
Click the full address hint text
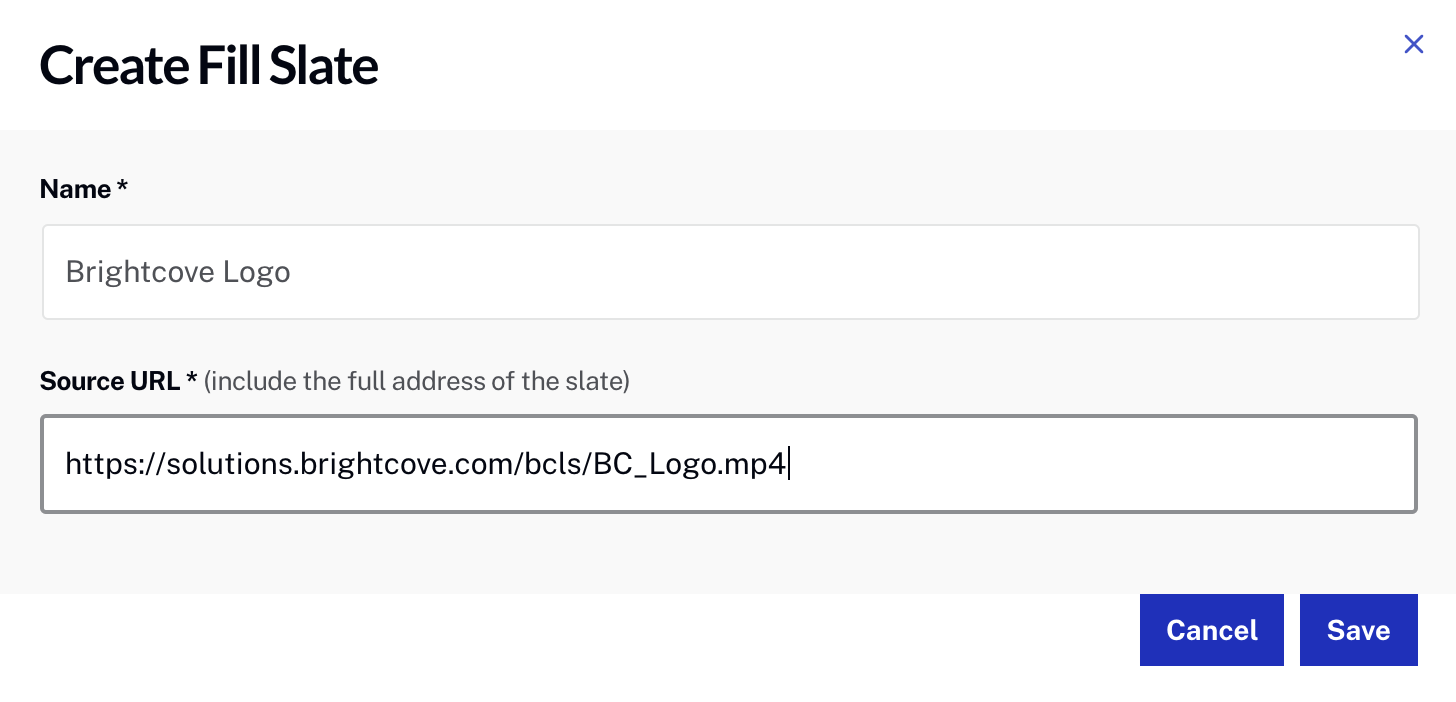point(416,381)
